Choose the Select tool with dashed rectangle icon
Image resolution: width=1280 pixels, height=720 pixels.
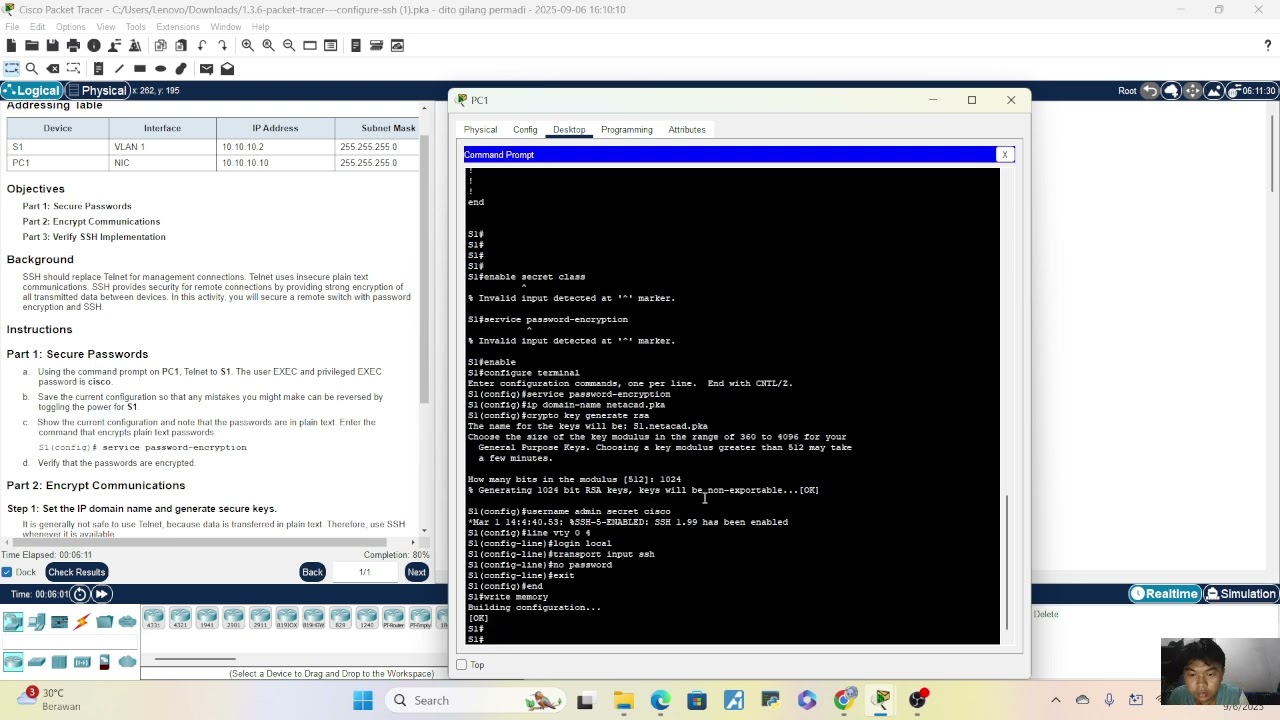click(11, 68)
